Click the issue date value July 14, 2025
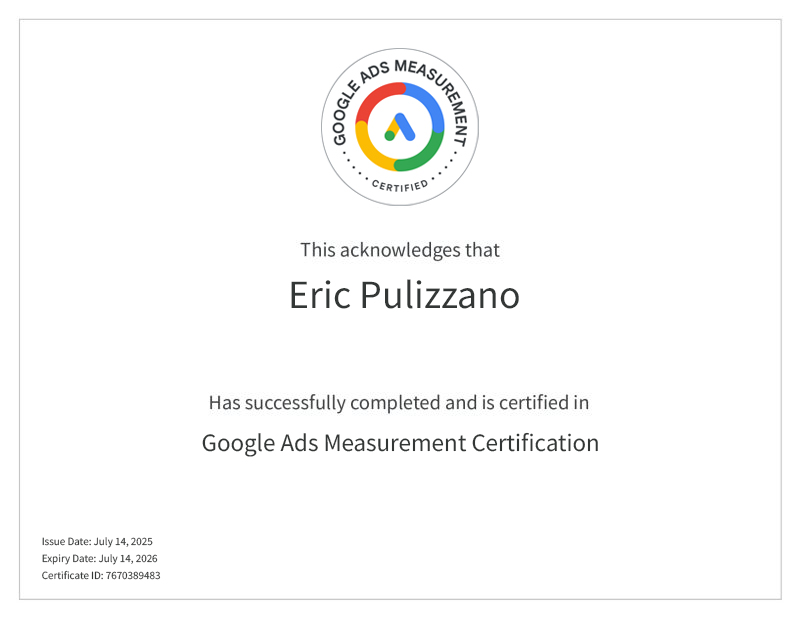 coord(123,541)
